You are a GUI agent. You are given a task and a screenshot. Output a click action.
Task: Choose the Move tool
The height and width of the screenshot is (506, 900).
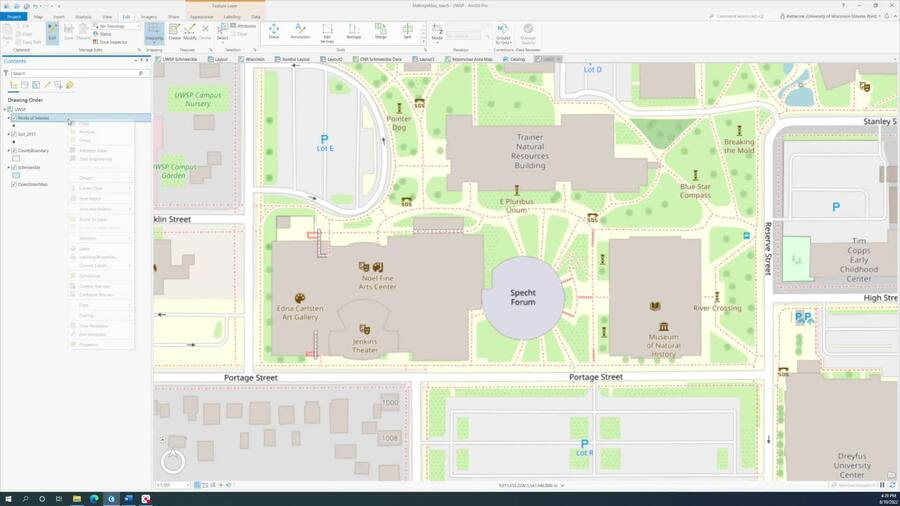click(274, 32)
